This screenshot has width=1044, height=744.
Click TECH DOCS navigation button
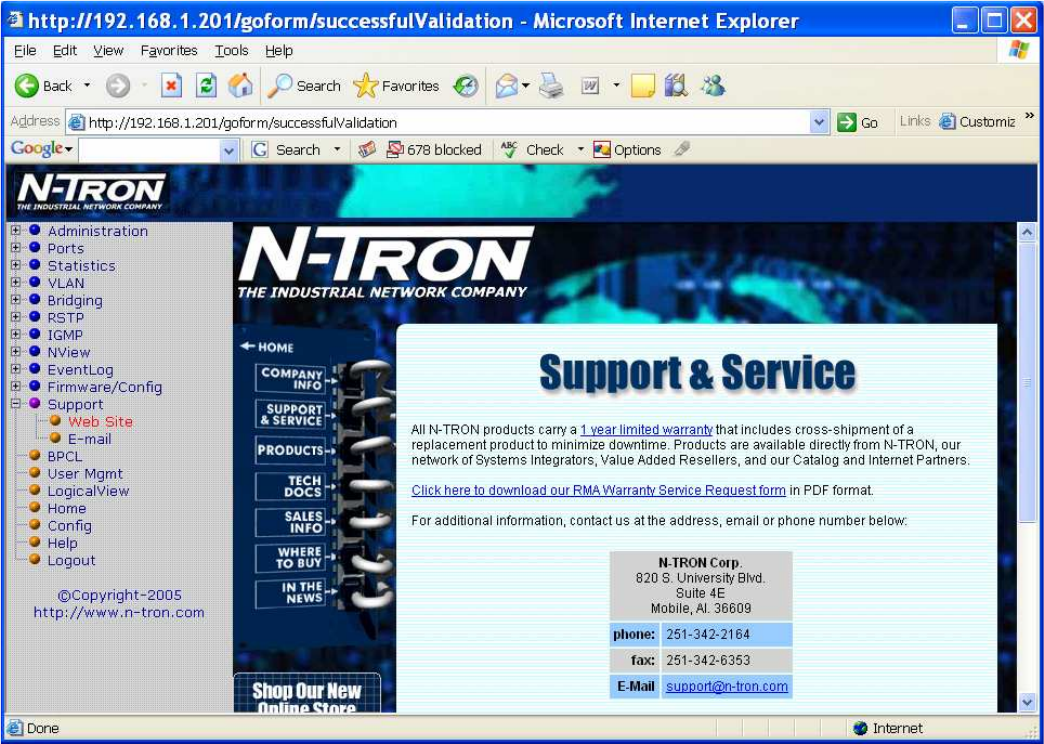291,486
